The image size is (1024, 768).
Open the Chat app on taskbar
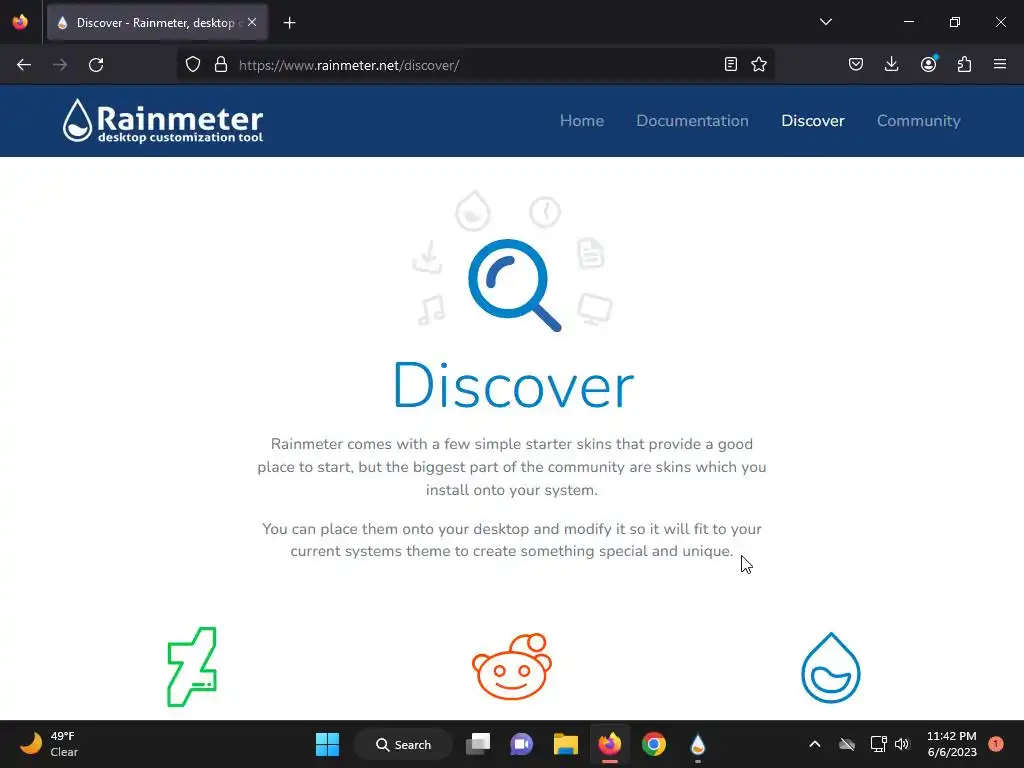521,744
